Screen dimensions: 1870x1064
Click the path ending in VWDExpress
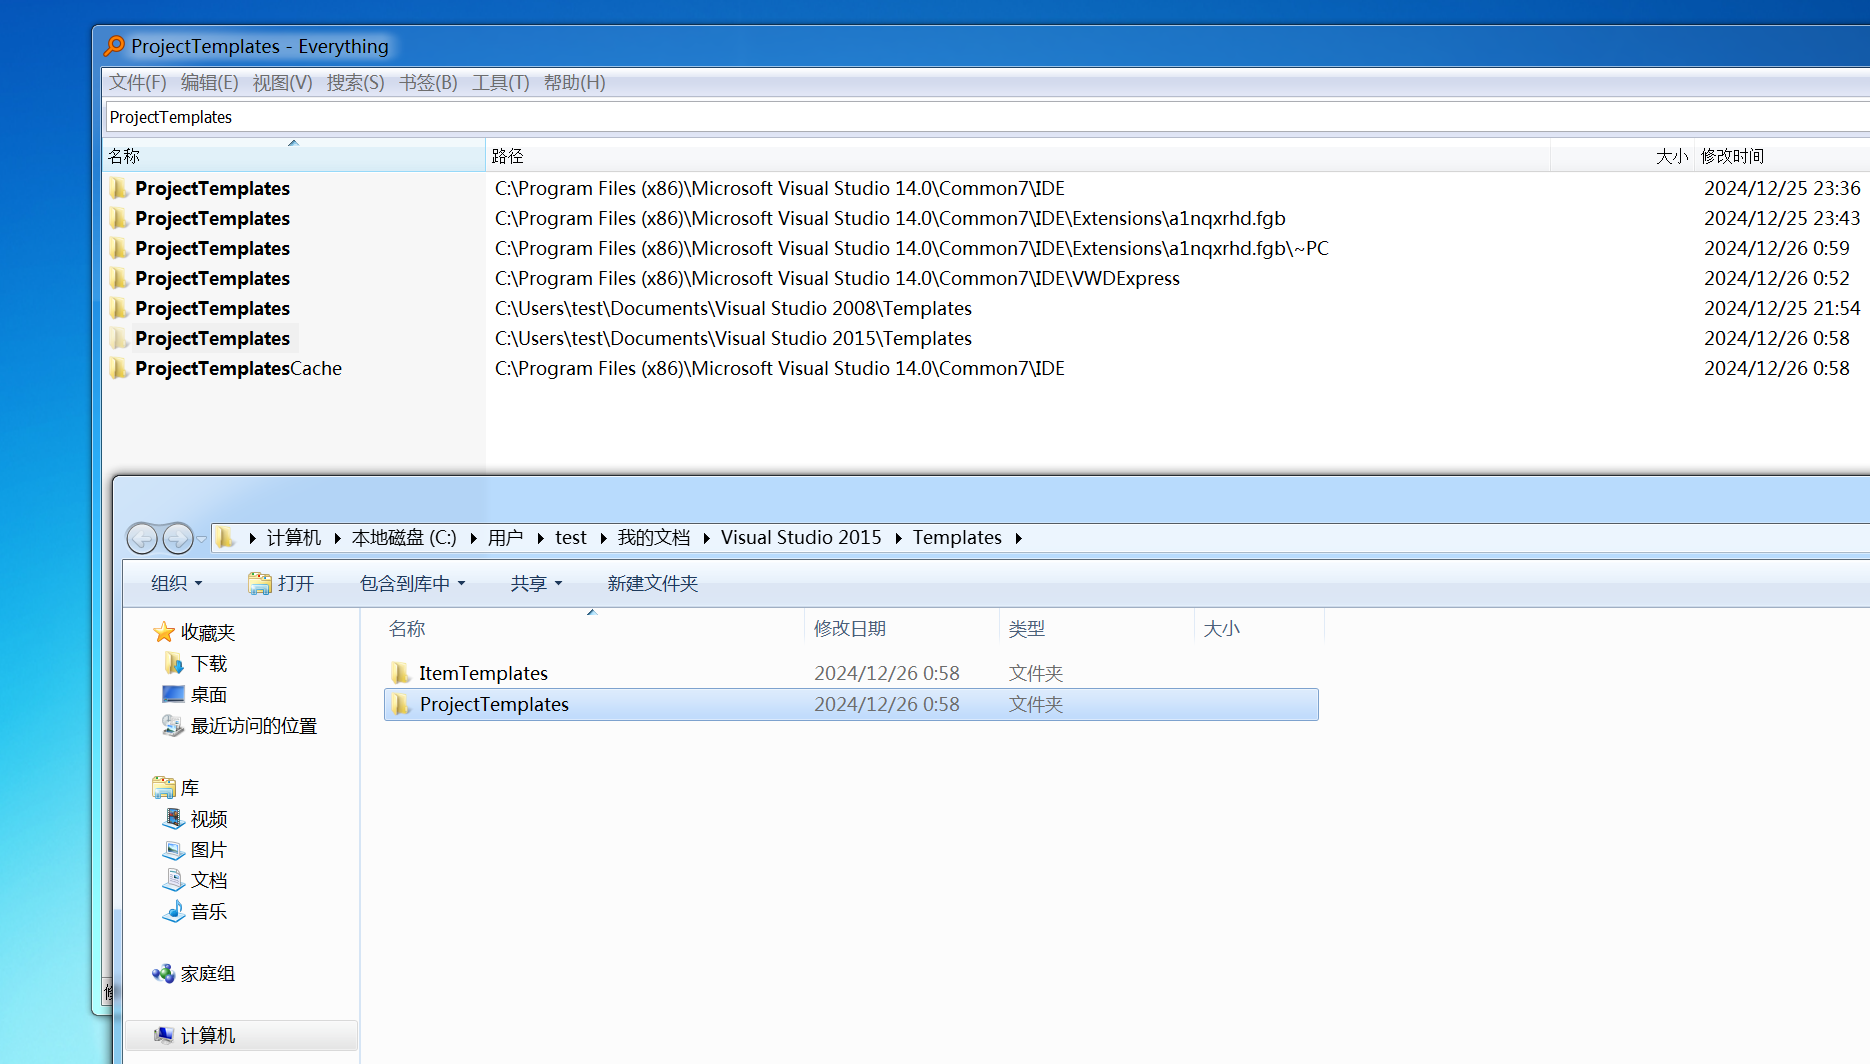coord(837,278)
